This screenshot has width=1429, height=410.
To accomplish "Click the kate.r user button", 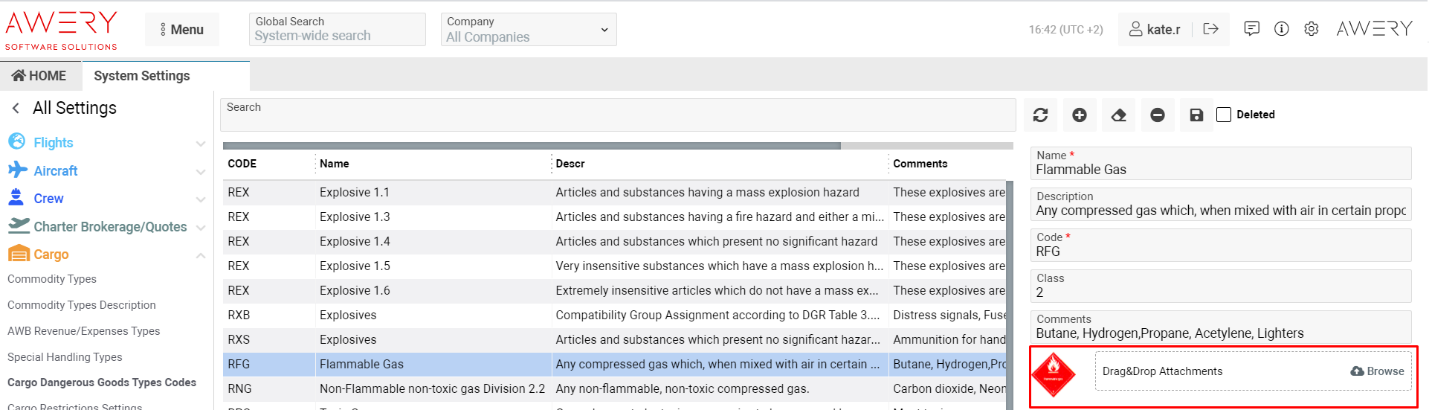I will pyautogui.click(x=1154, y=29).
